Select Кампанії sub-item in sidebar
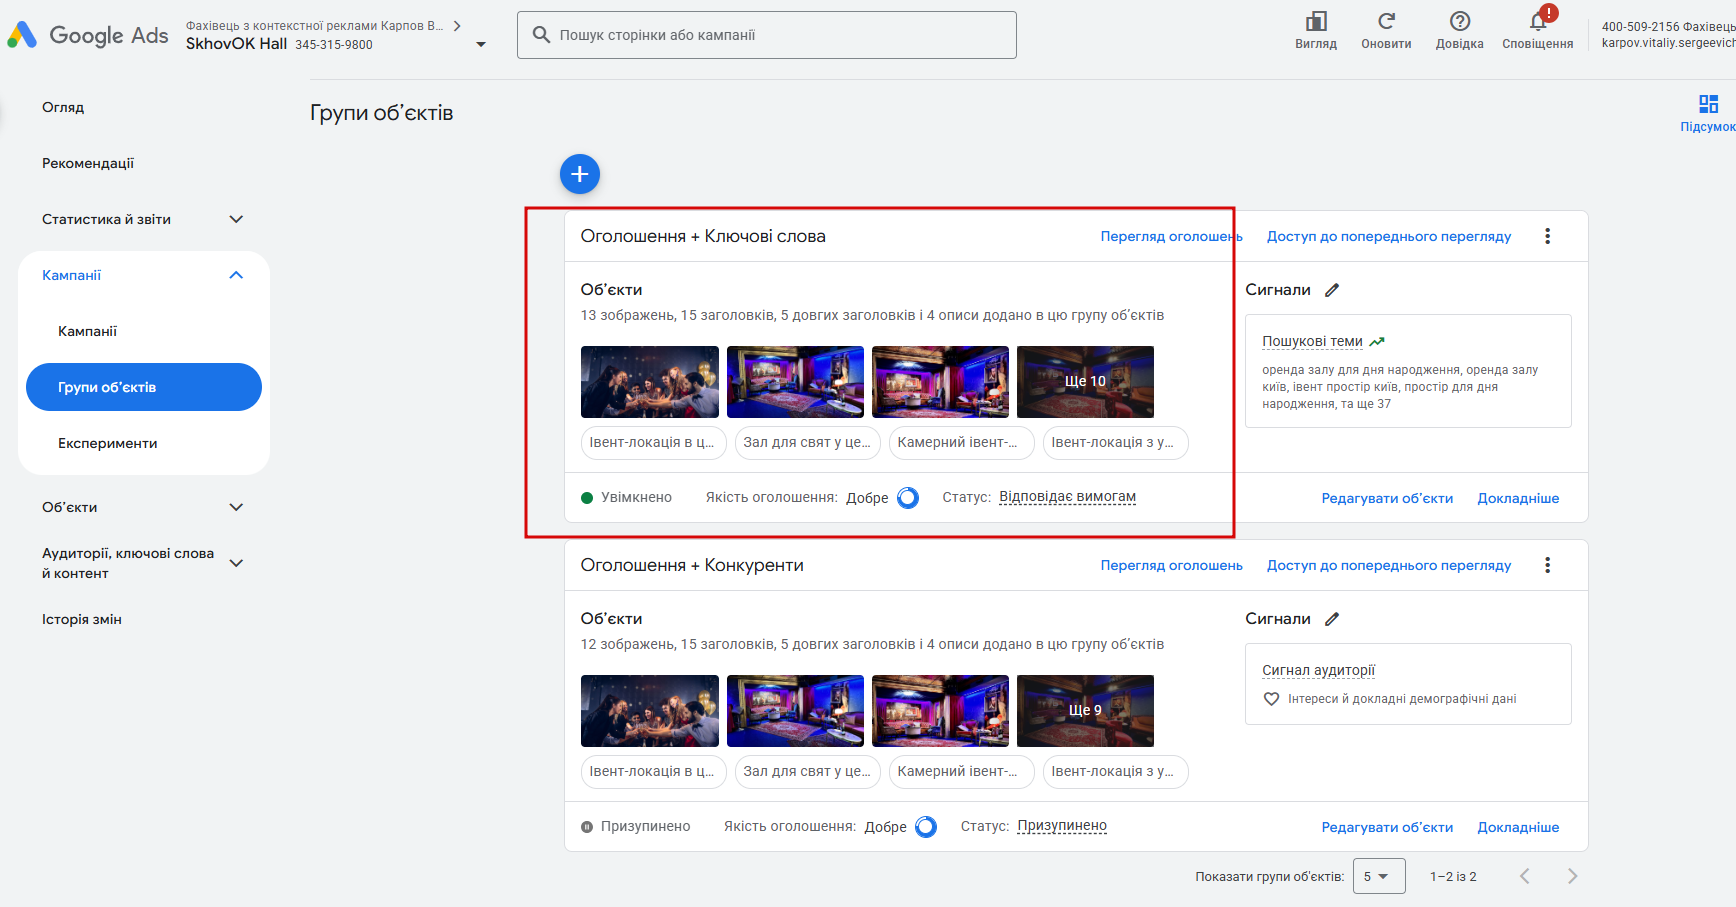1736x907 pixels. coord(88,331)
